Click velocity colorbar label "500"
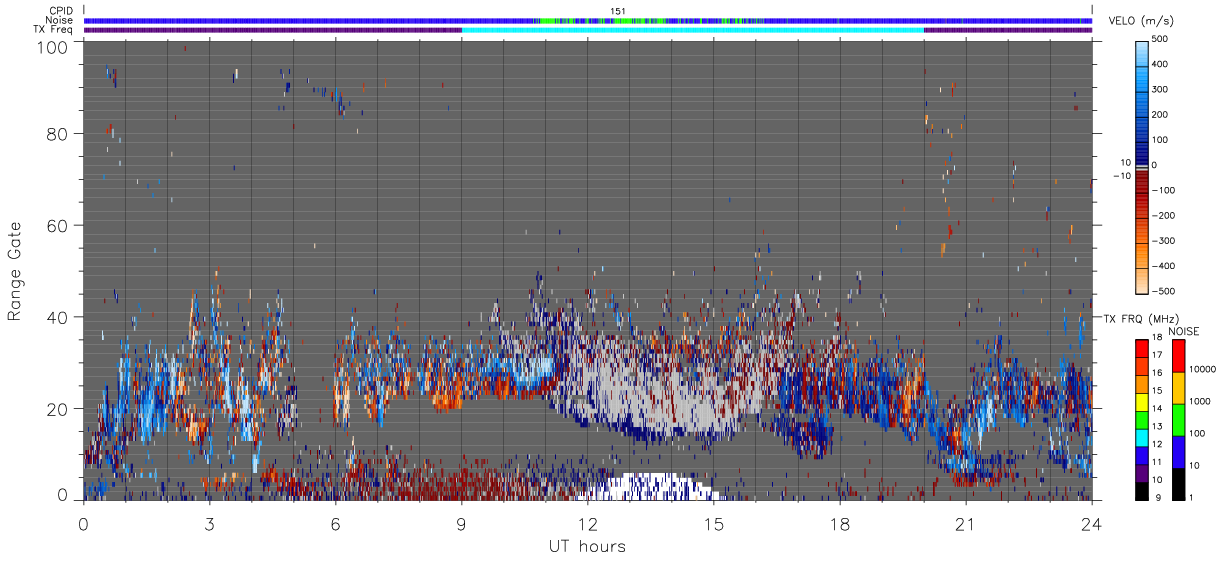 pos(1160,39)
